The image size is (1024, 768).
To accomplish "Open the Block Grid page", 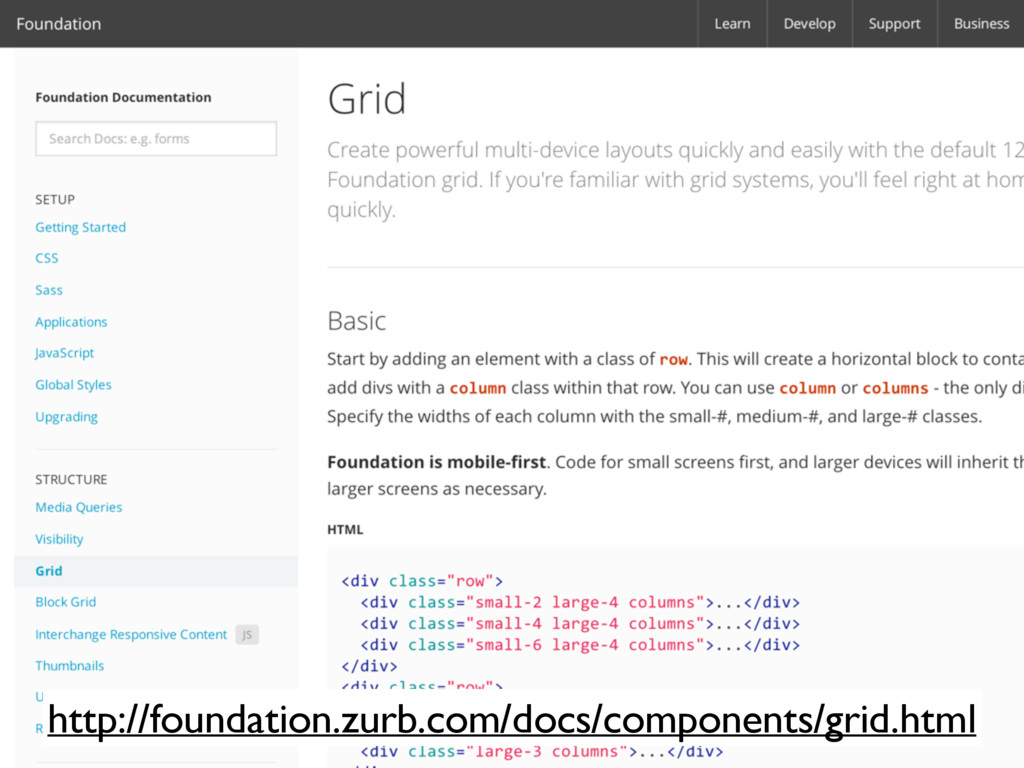I will [x=65, y=602].
